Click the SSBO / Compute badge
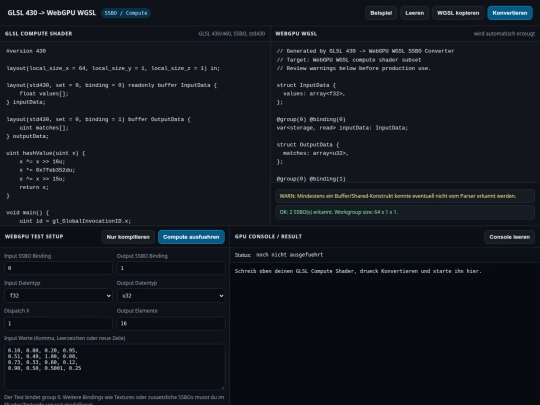540x405 pixels. tap(126, 13)
